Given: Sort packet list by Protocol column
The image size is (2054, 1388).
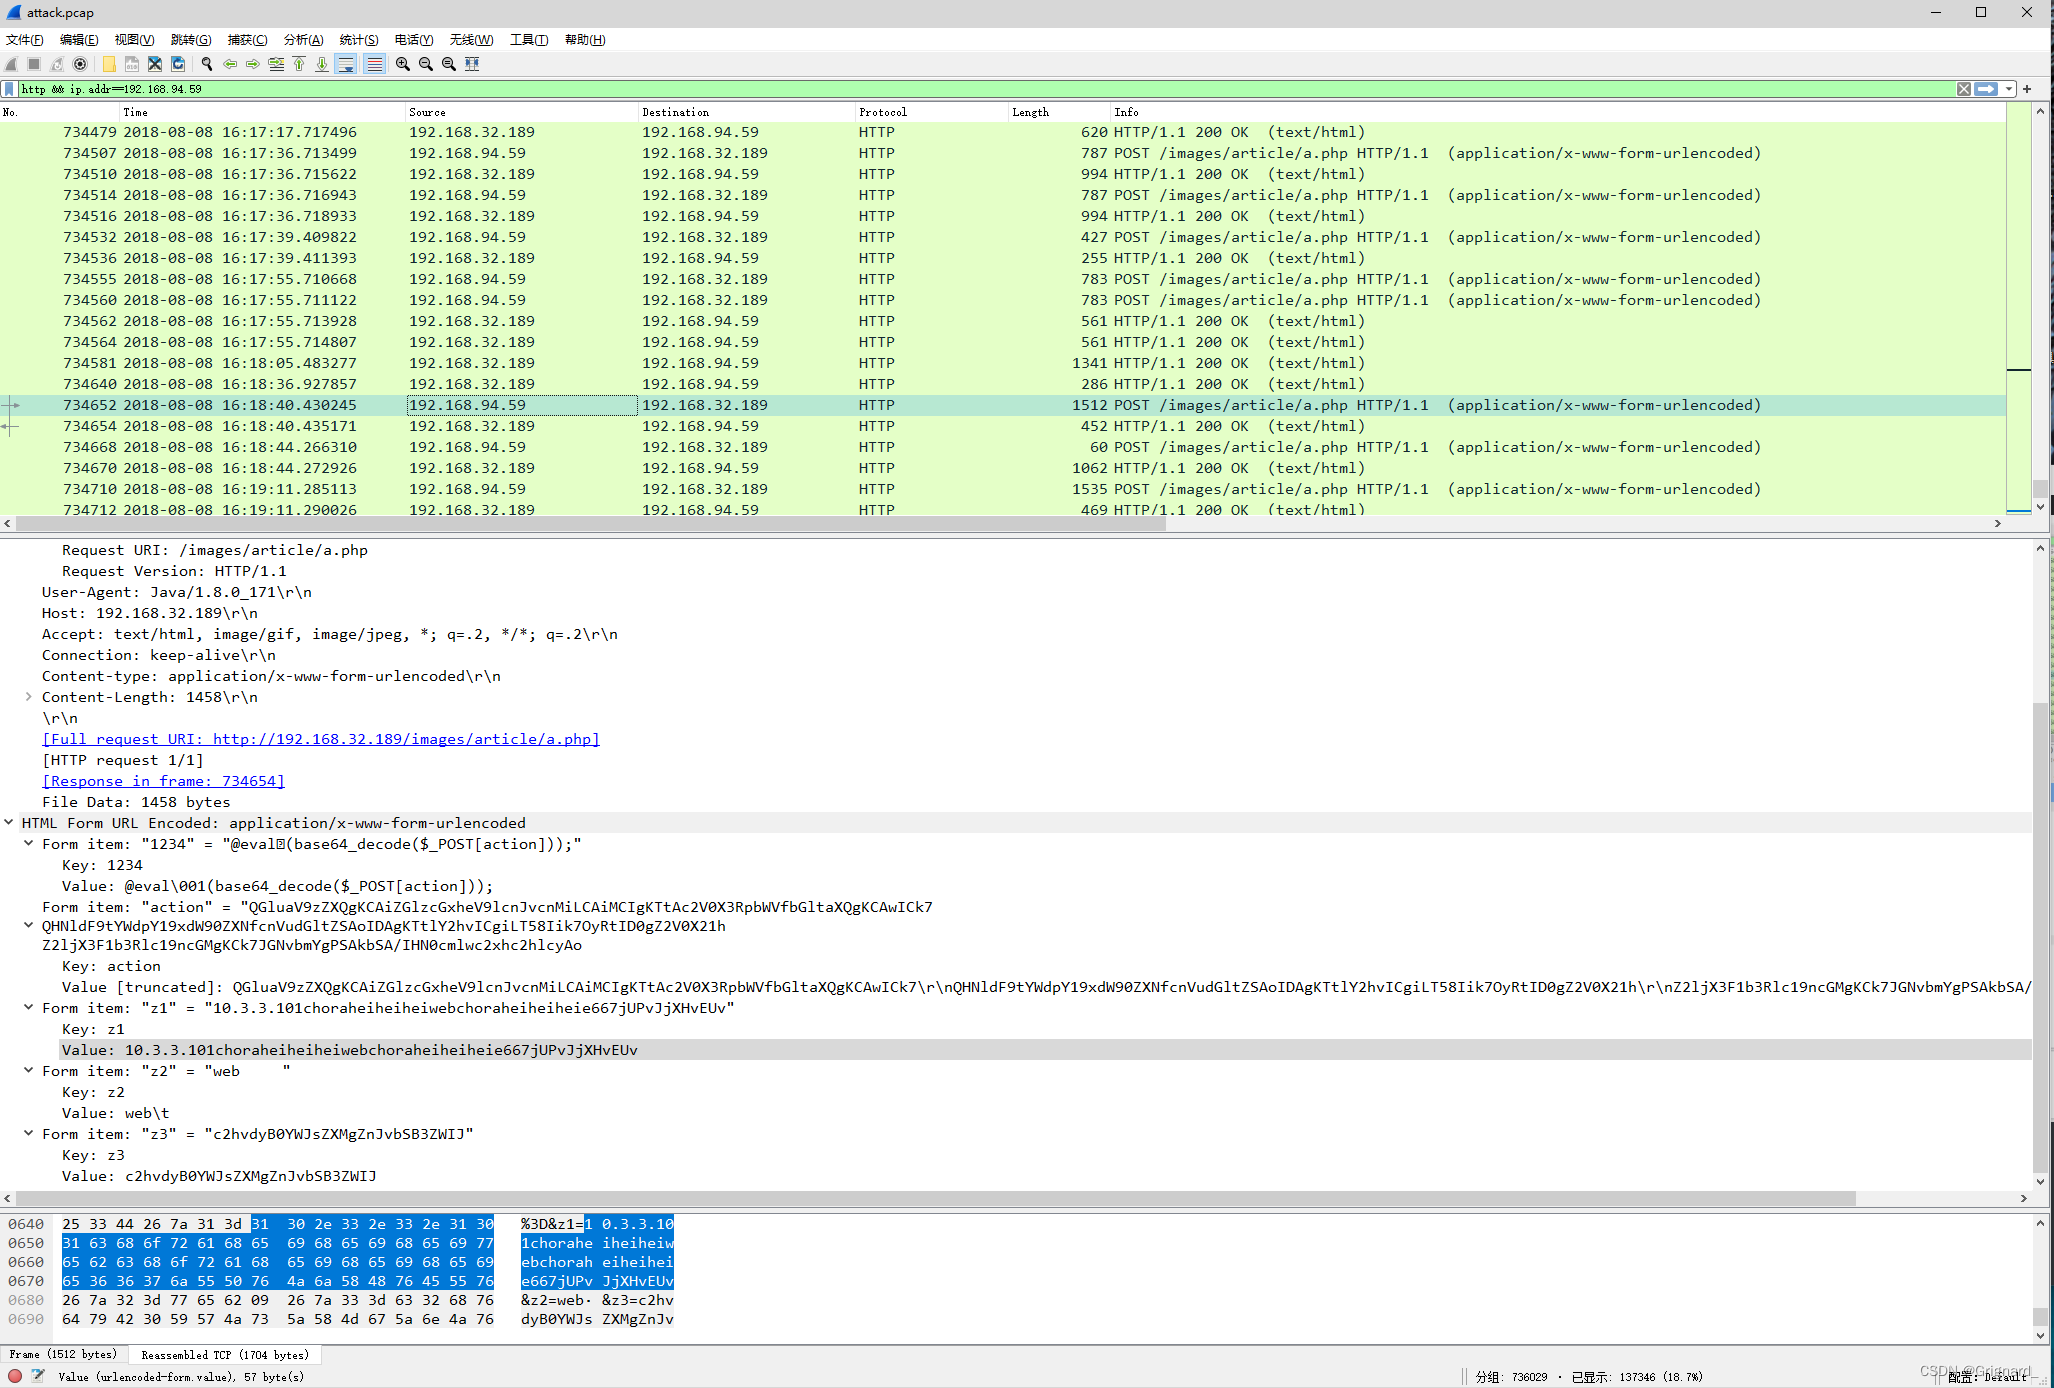Looking at the screenshot, I should point(931,112).
